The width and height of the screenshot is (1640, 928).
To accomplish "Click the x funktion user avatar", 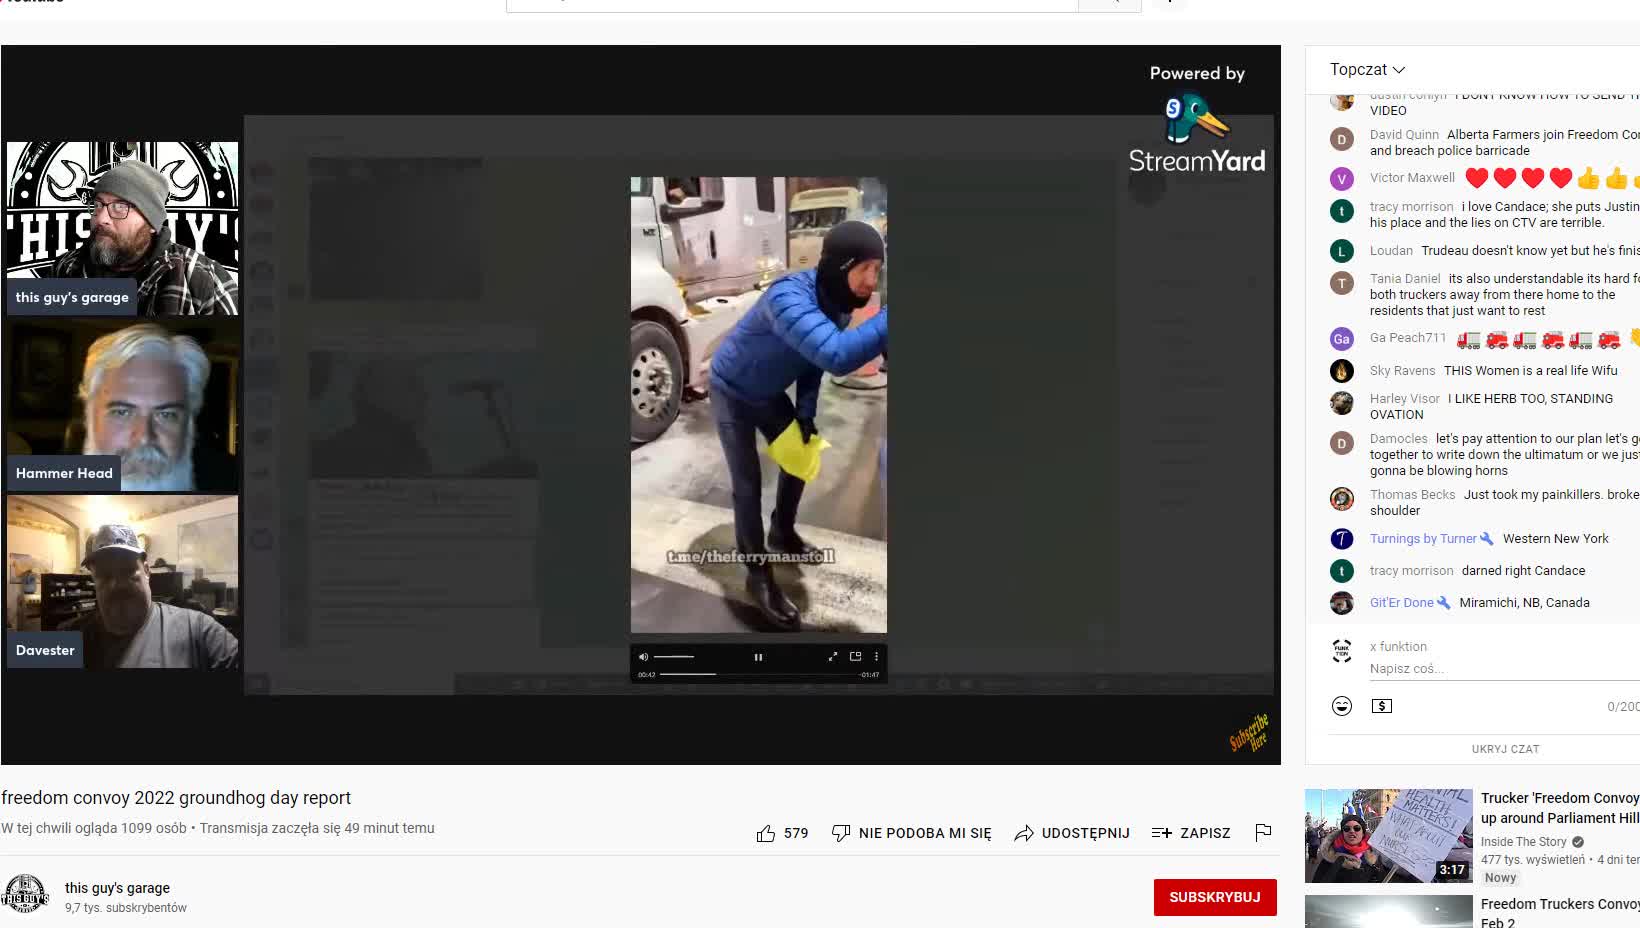I will point(1342,651).
